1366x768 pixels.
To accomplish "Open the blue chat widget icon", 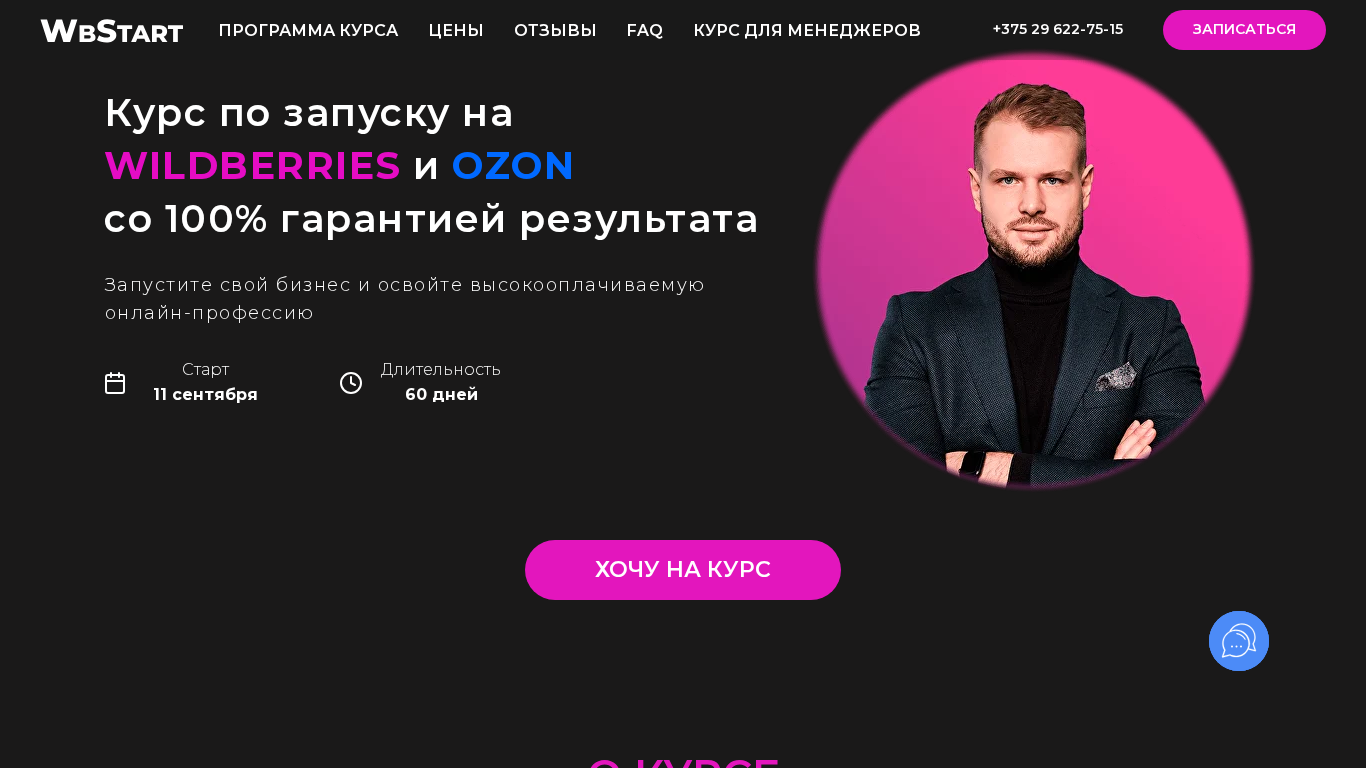I will (x=1239, y=641).
